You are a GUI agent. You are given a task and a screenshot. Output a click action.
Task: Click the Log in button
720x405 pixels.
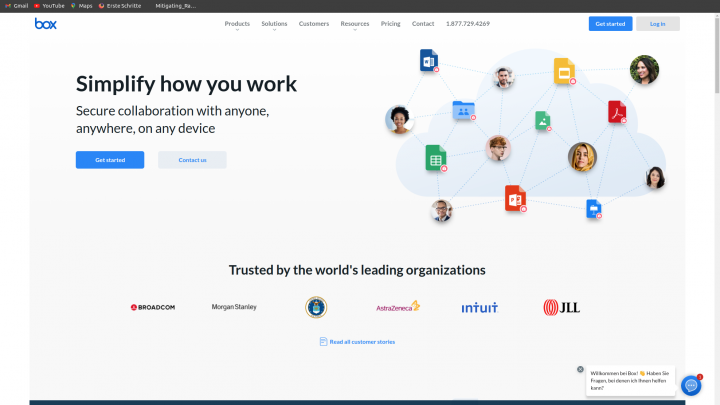click(658, 24)
